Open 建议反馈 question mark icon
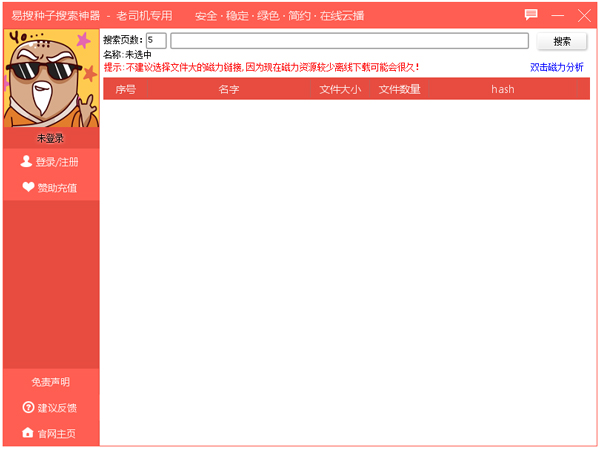The height and width of the screenshot is (449, 600). [x=28, y=407]
